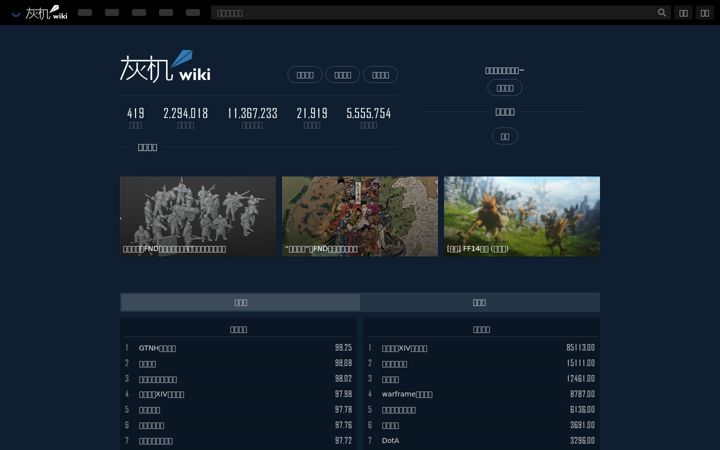Screen dimensions: 720x450
Task: Open the entry scoring 98.02
Action: (158, 379)
